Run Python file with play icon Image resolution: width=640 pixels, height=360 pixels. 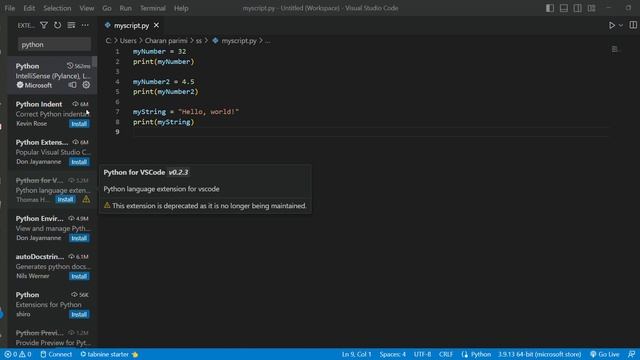click(611, 25)
